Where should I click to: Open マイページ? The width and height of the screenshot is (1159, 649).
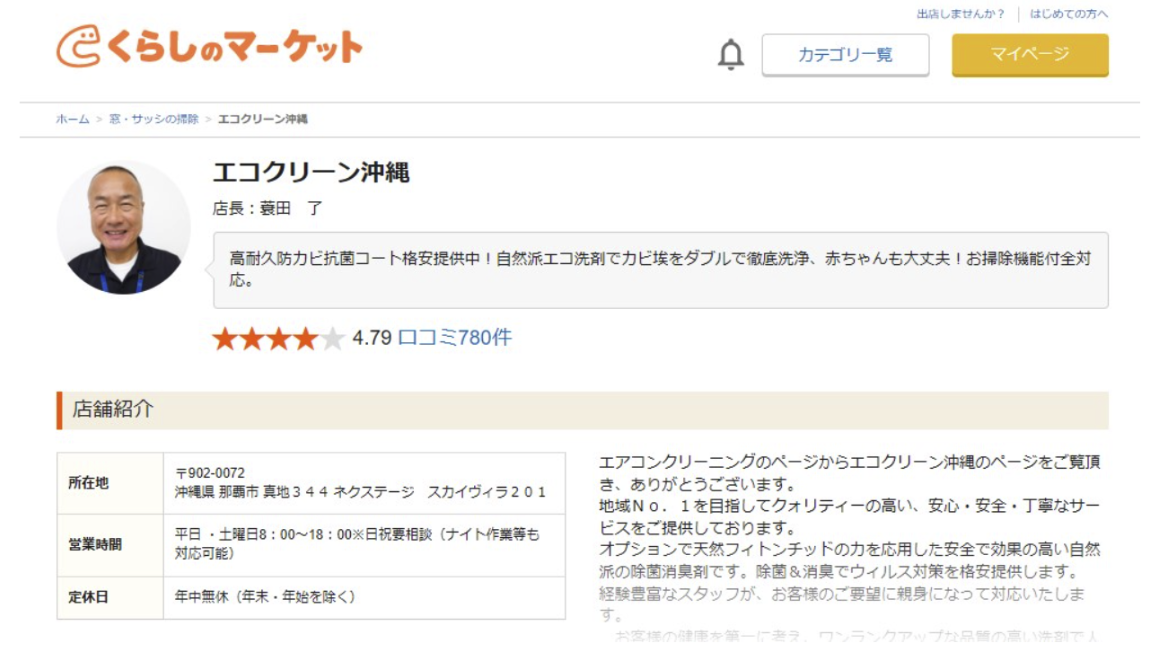pos(1030,55)
